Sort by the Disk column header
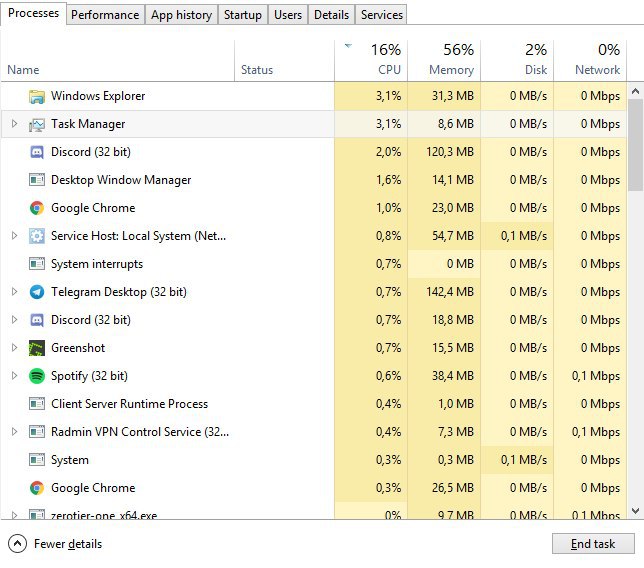Image resolution: width=644 pixels, height=568 pixels. 517,60
